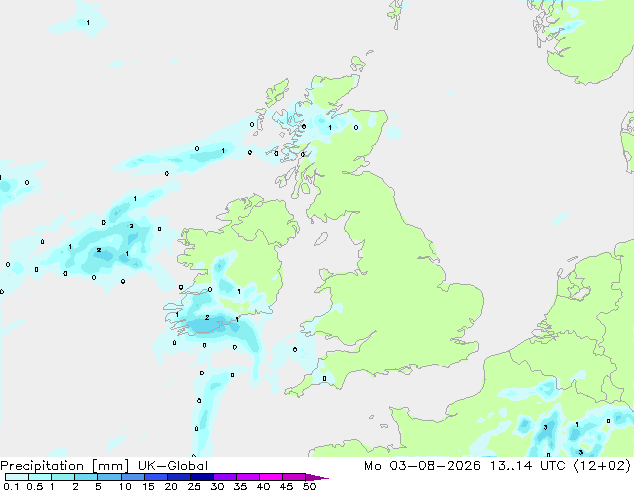Click the 0.1–0.5 mm legend color swatch
This screenshot has height=490, width=634.
pos(17,477)
